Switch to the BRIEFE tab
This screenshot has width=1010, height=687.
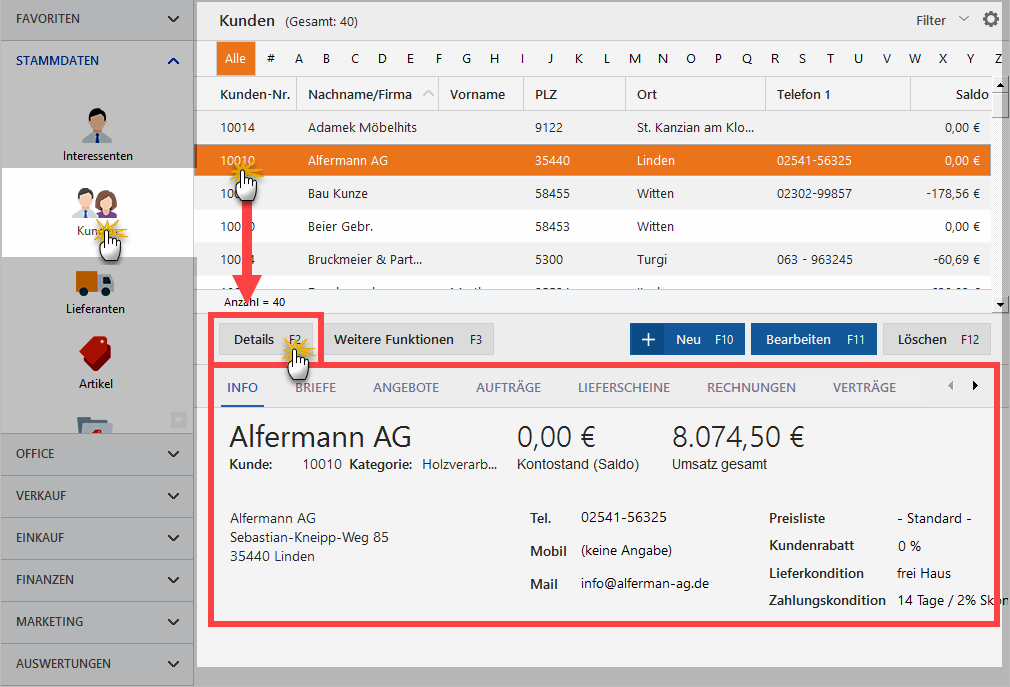point(316,388)
